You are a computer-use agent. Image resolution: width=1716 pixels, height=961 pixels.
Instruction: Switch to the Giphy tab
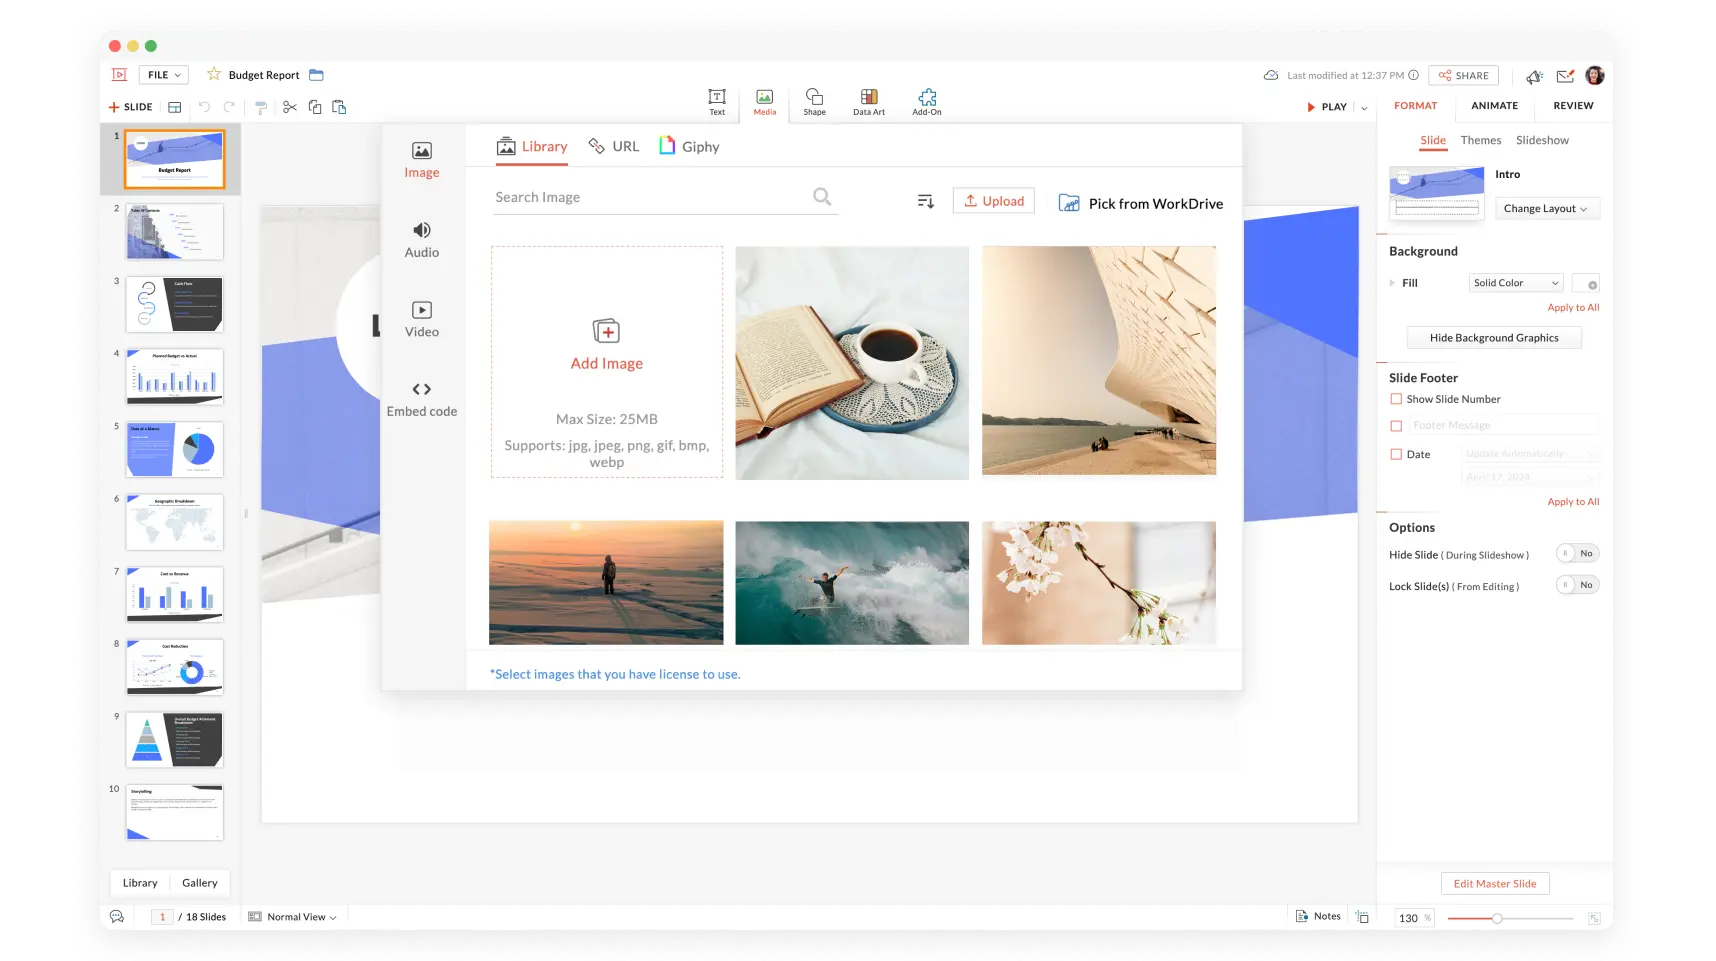click(x=689, y=147)
